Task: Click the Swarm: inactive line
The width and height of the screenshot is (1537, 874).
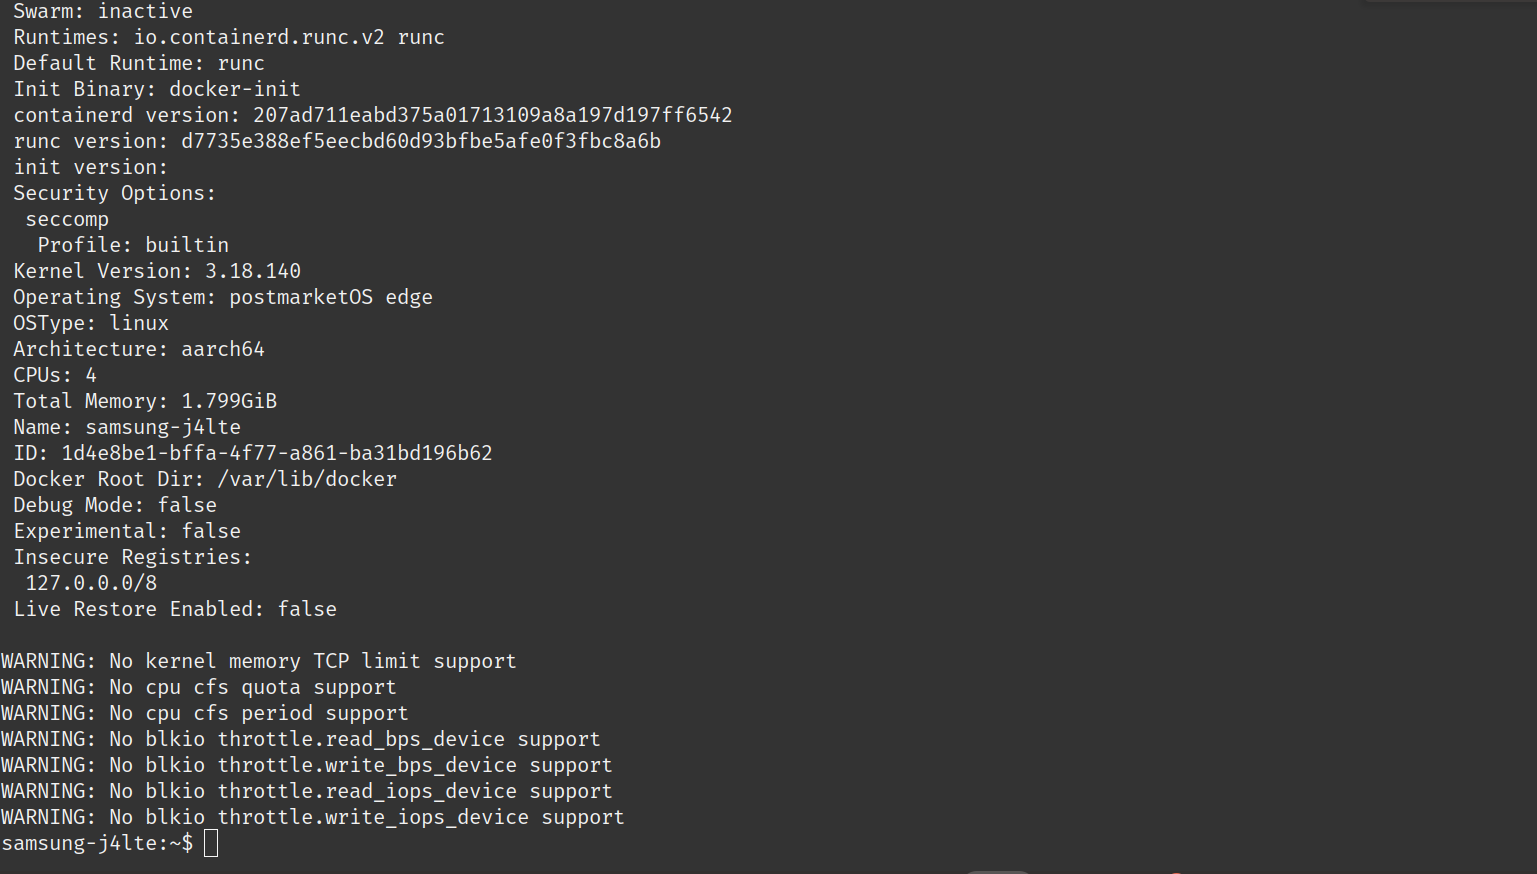Action: tap(103, 11)
